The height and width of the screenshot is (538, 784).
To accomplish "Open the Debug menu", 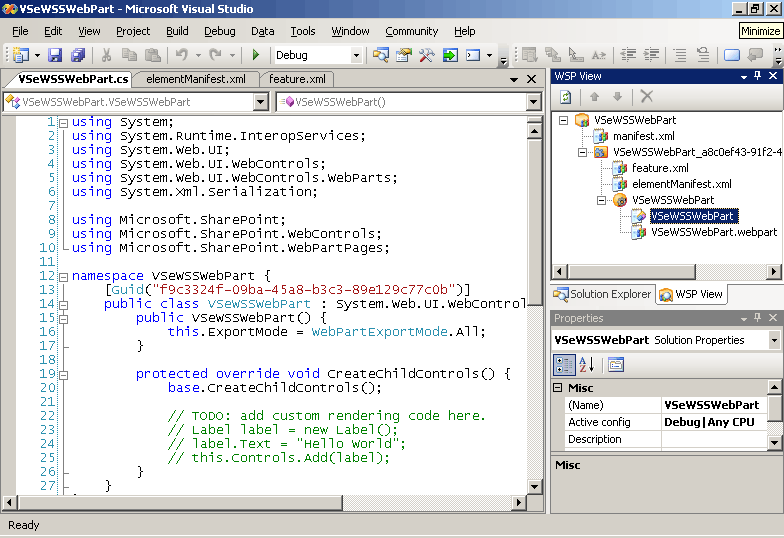I will pos(220,31).
